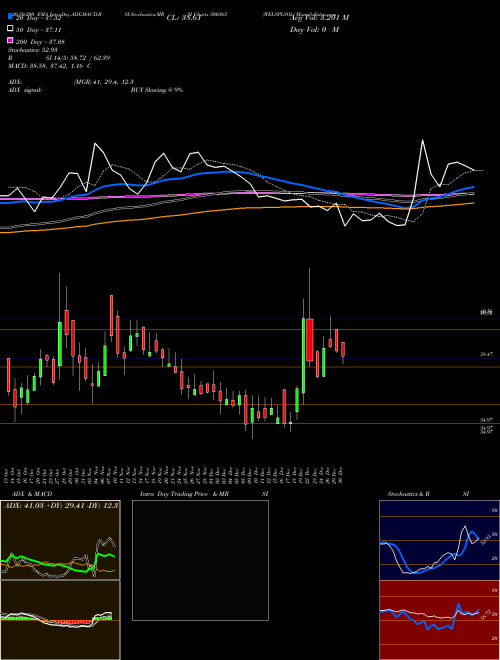Click the '38.47' price axis label

point(486,354)
